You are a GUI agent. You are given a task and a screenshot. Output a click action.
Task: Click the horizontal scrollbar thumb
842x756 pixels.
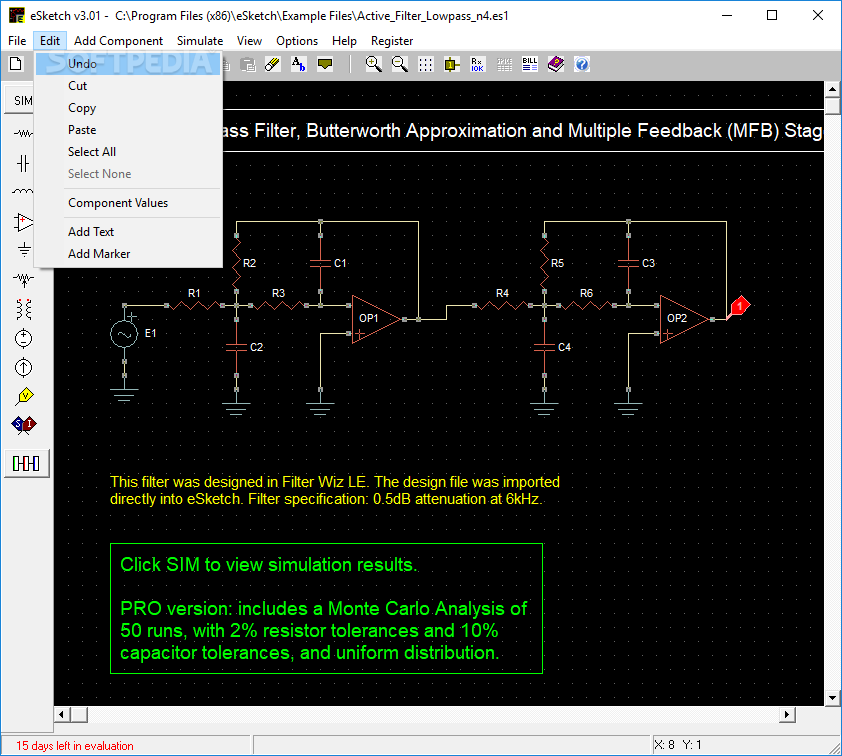click(x=79, y=715)
